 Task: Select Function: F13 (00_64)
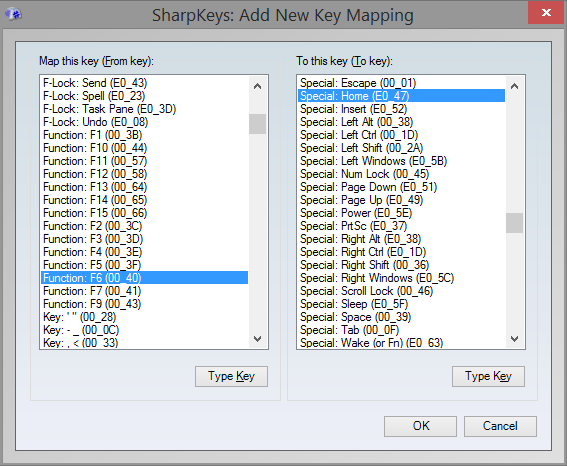pos(144,187)
